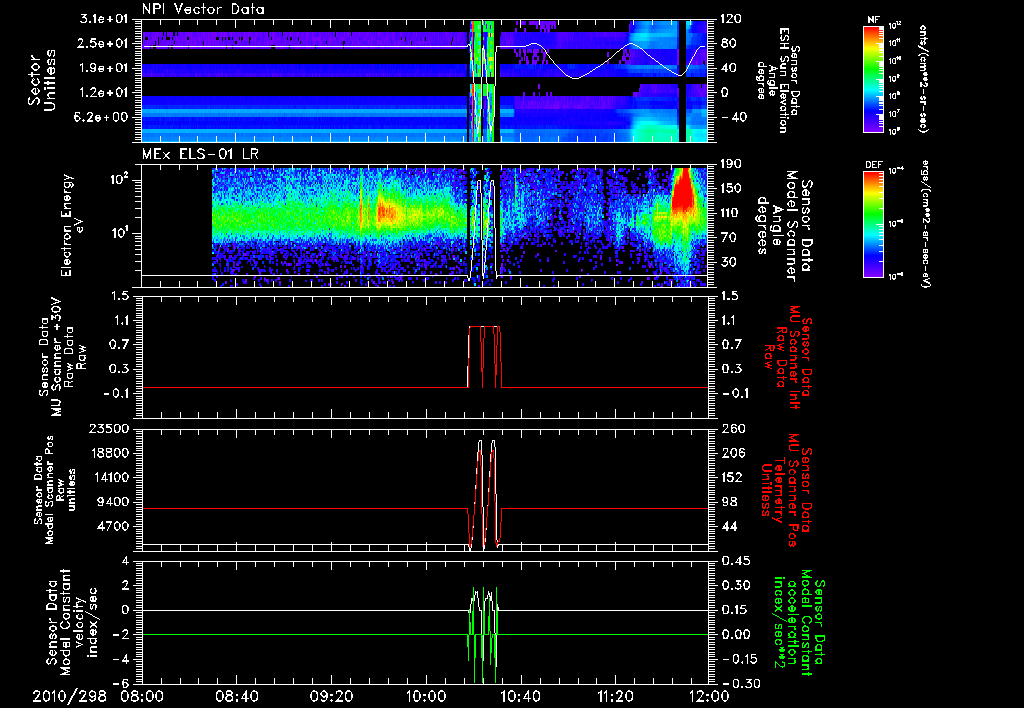Click the scanner position peaks in fourth panel
Image resolution: width=1024 pixels, height=708 pixels.
coord(486,494)
